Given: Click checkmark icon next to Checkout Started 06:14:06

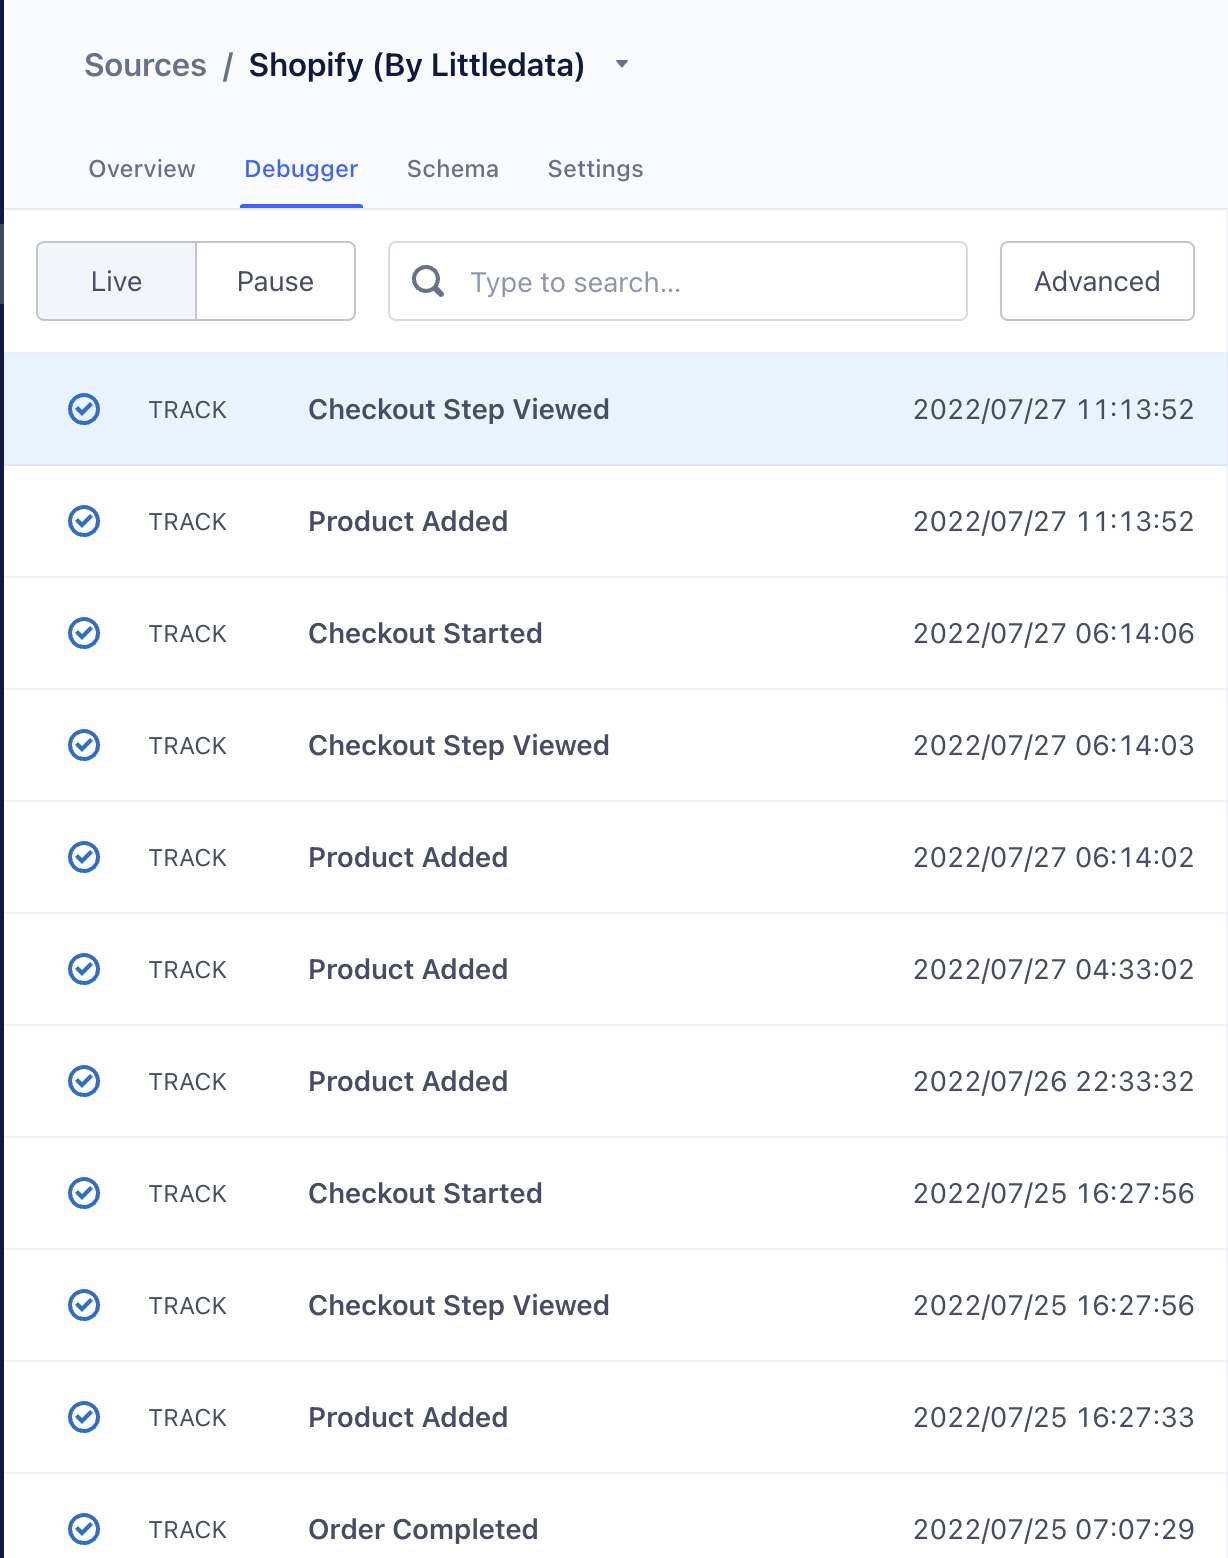Looking at the screenshot, I should point(84,633).
